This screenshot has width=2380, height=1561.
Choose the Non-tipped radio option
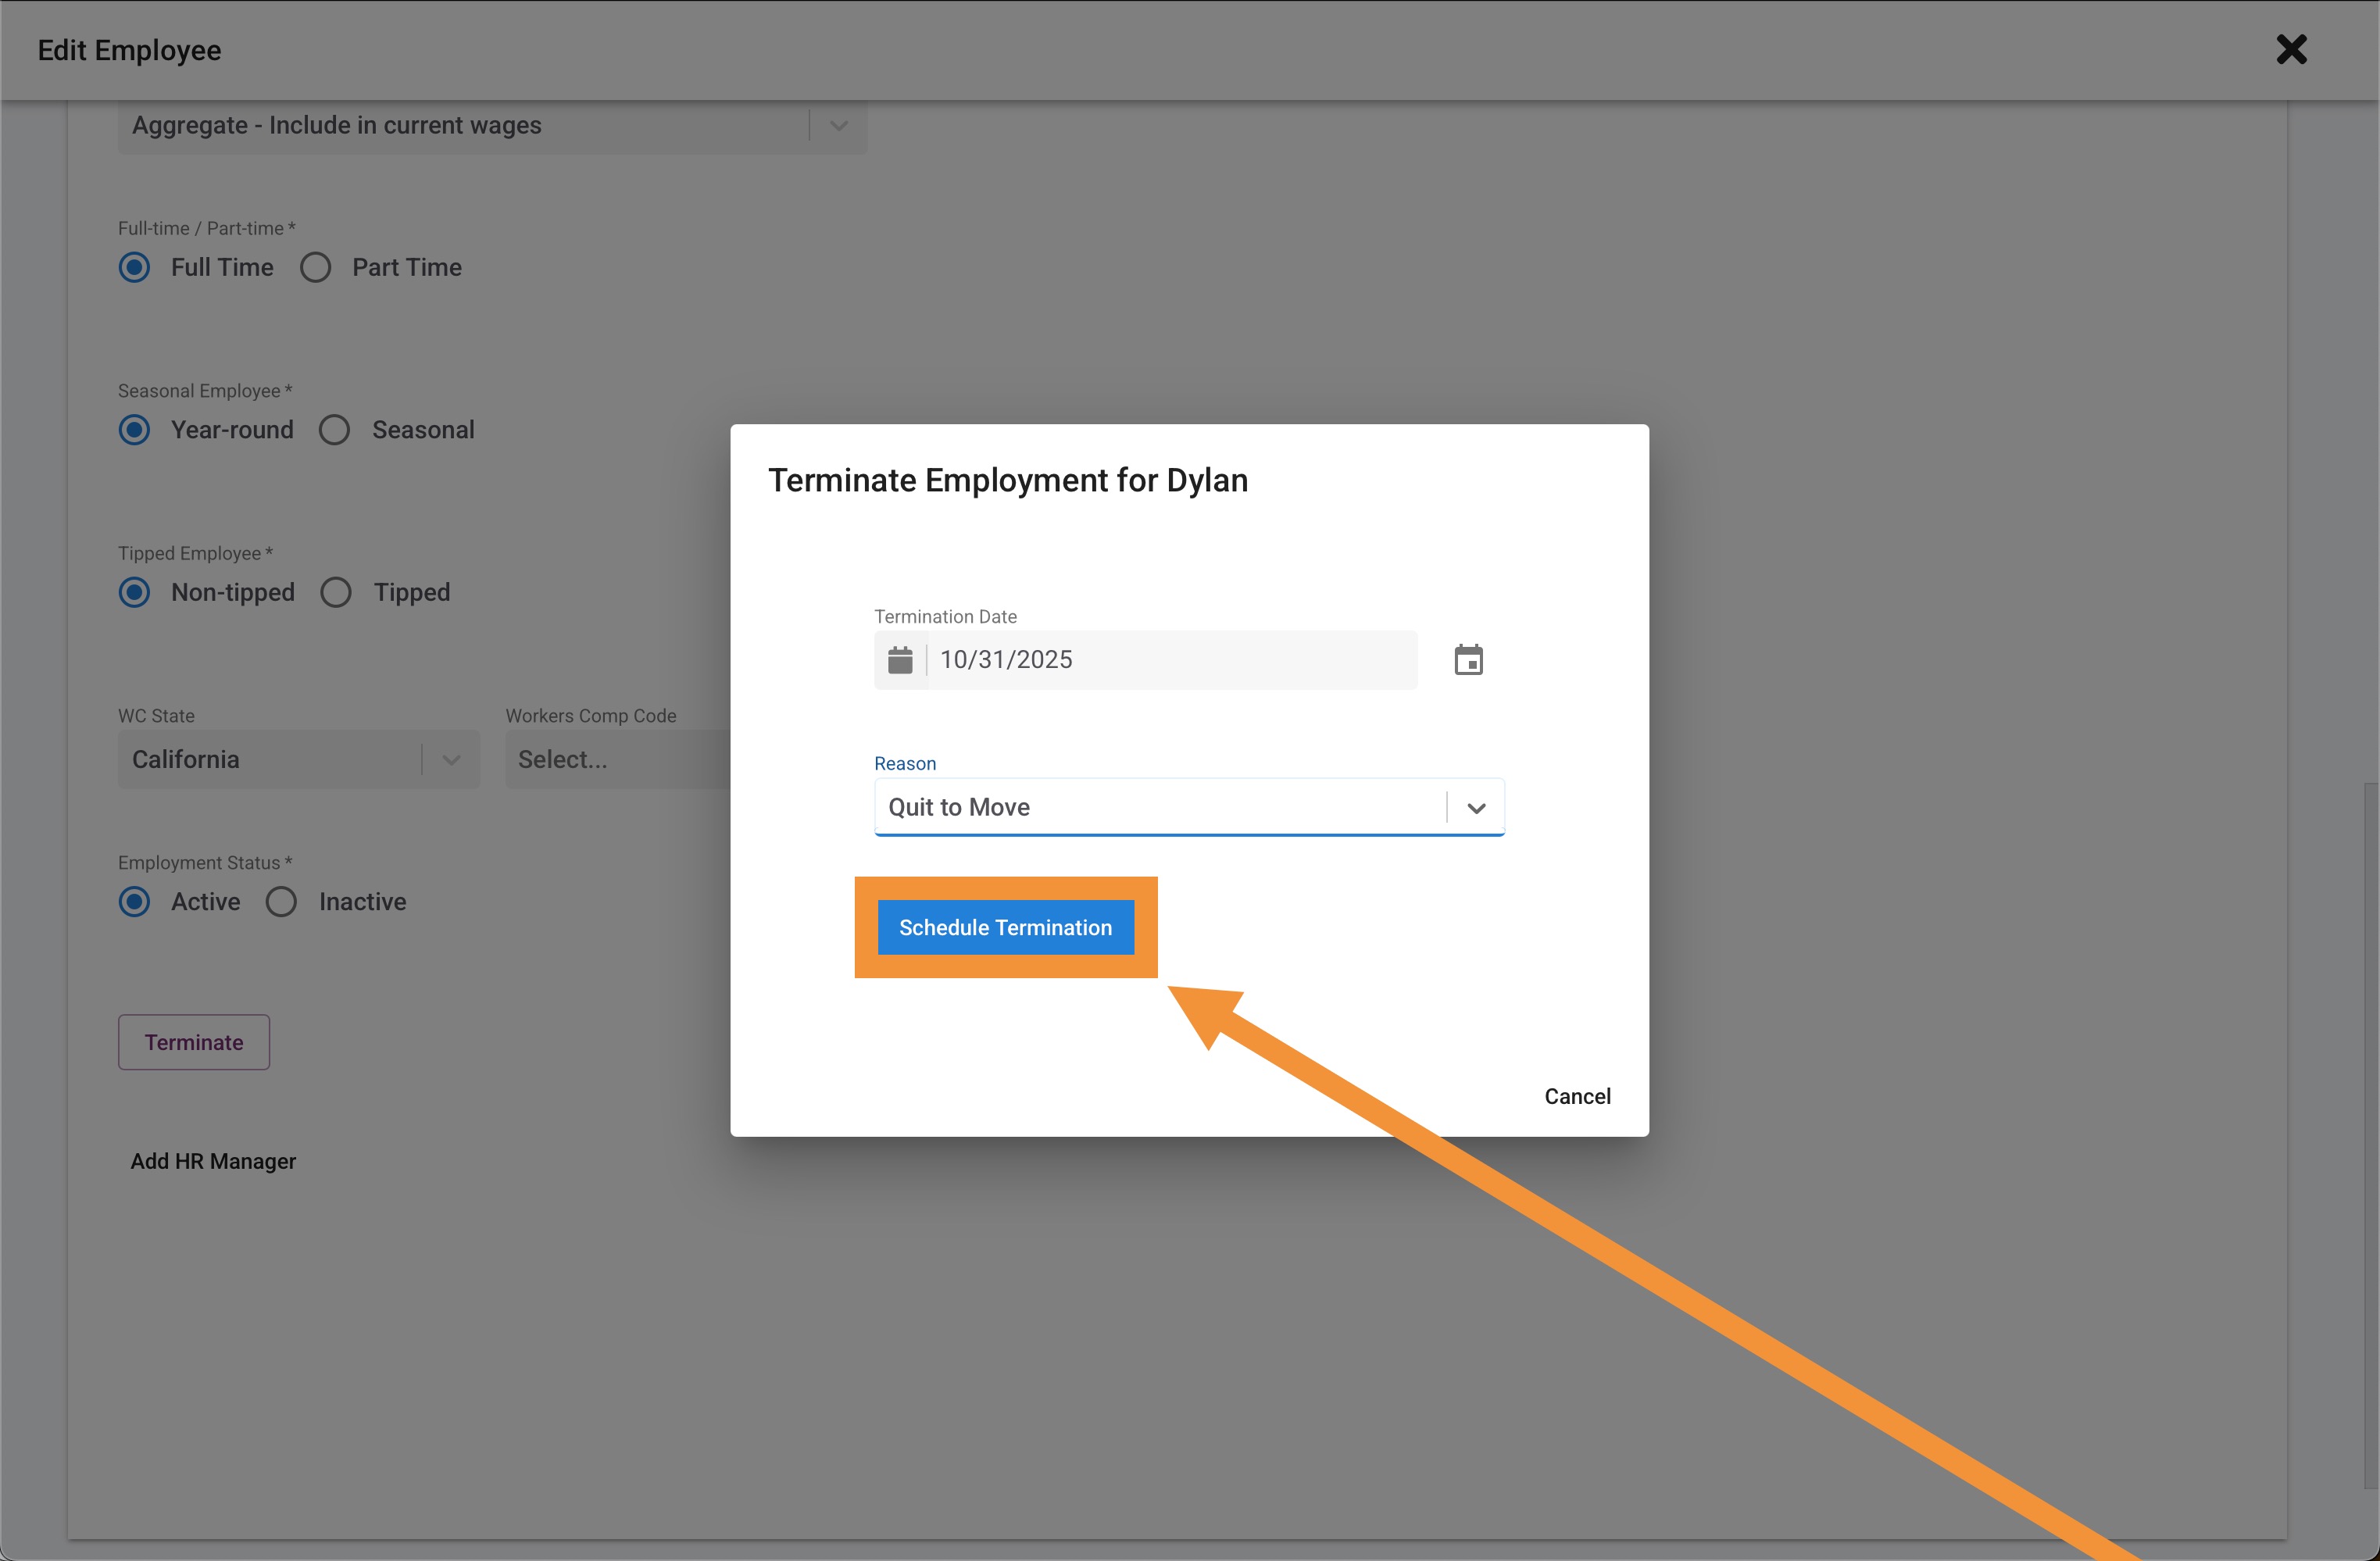pyautogui.click(x=135, y=592)
